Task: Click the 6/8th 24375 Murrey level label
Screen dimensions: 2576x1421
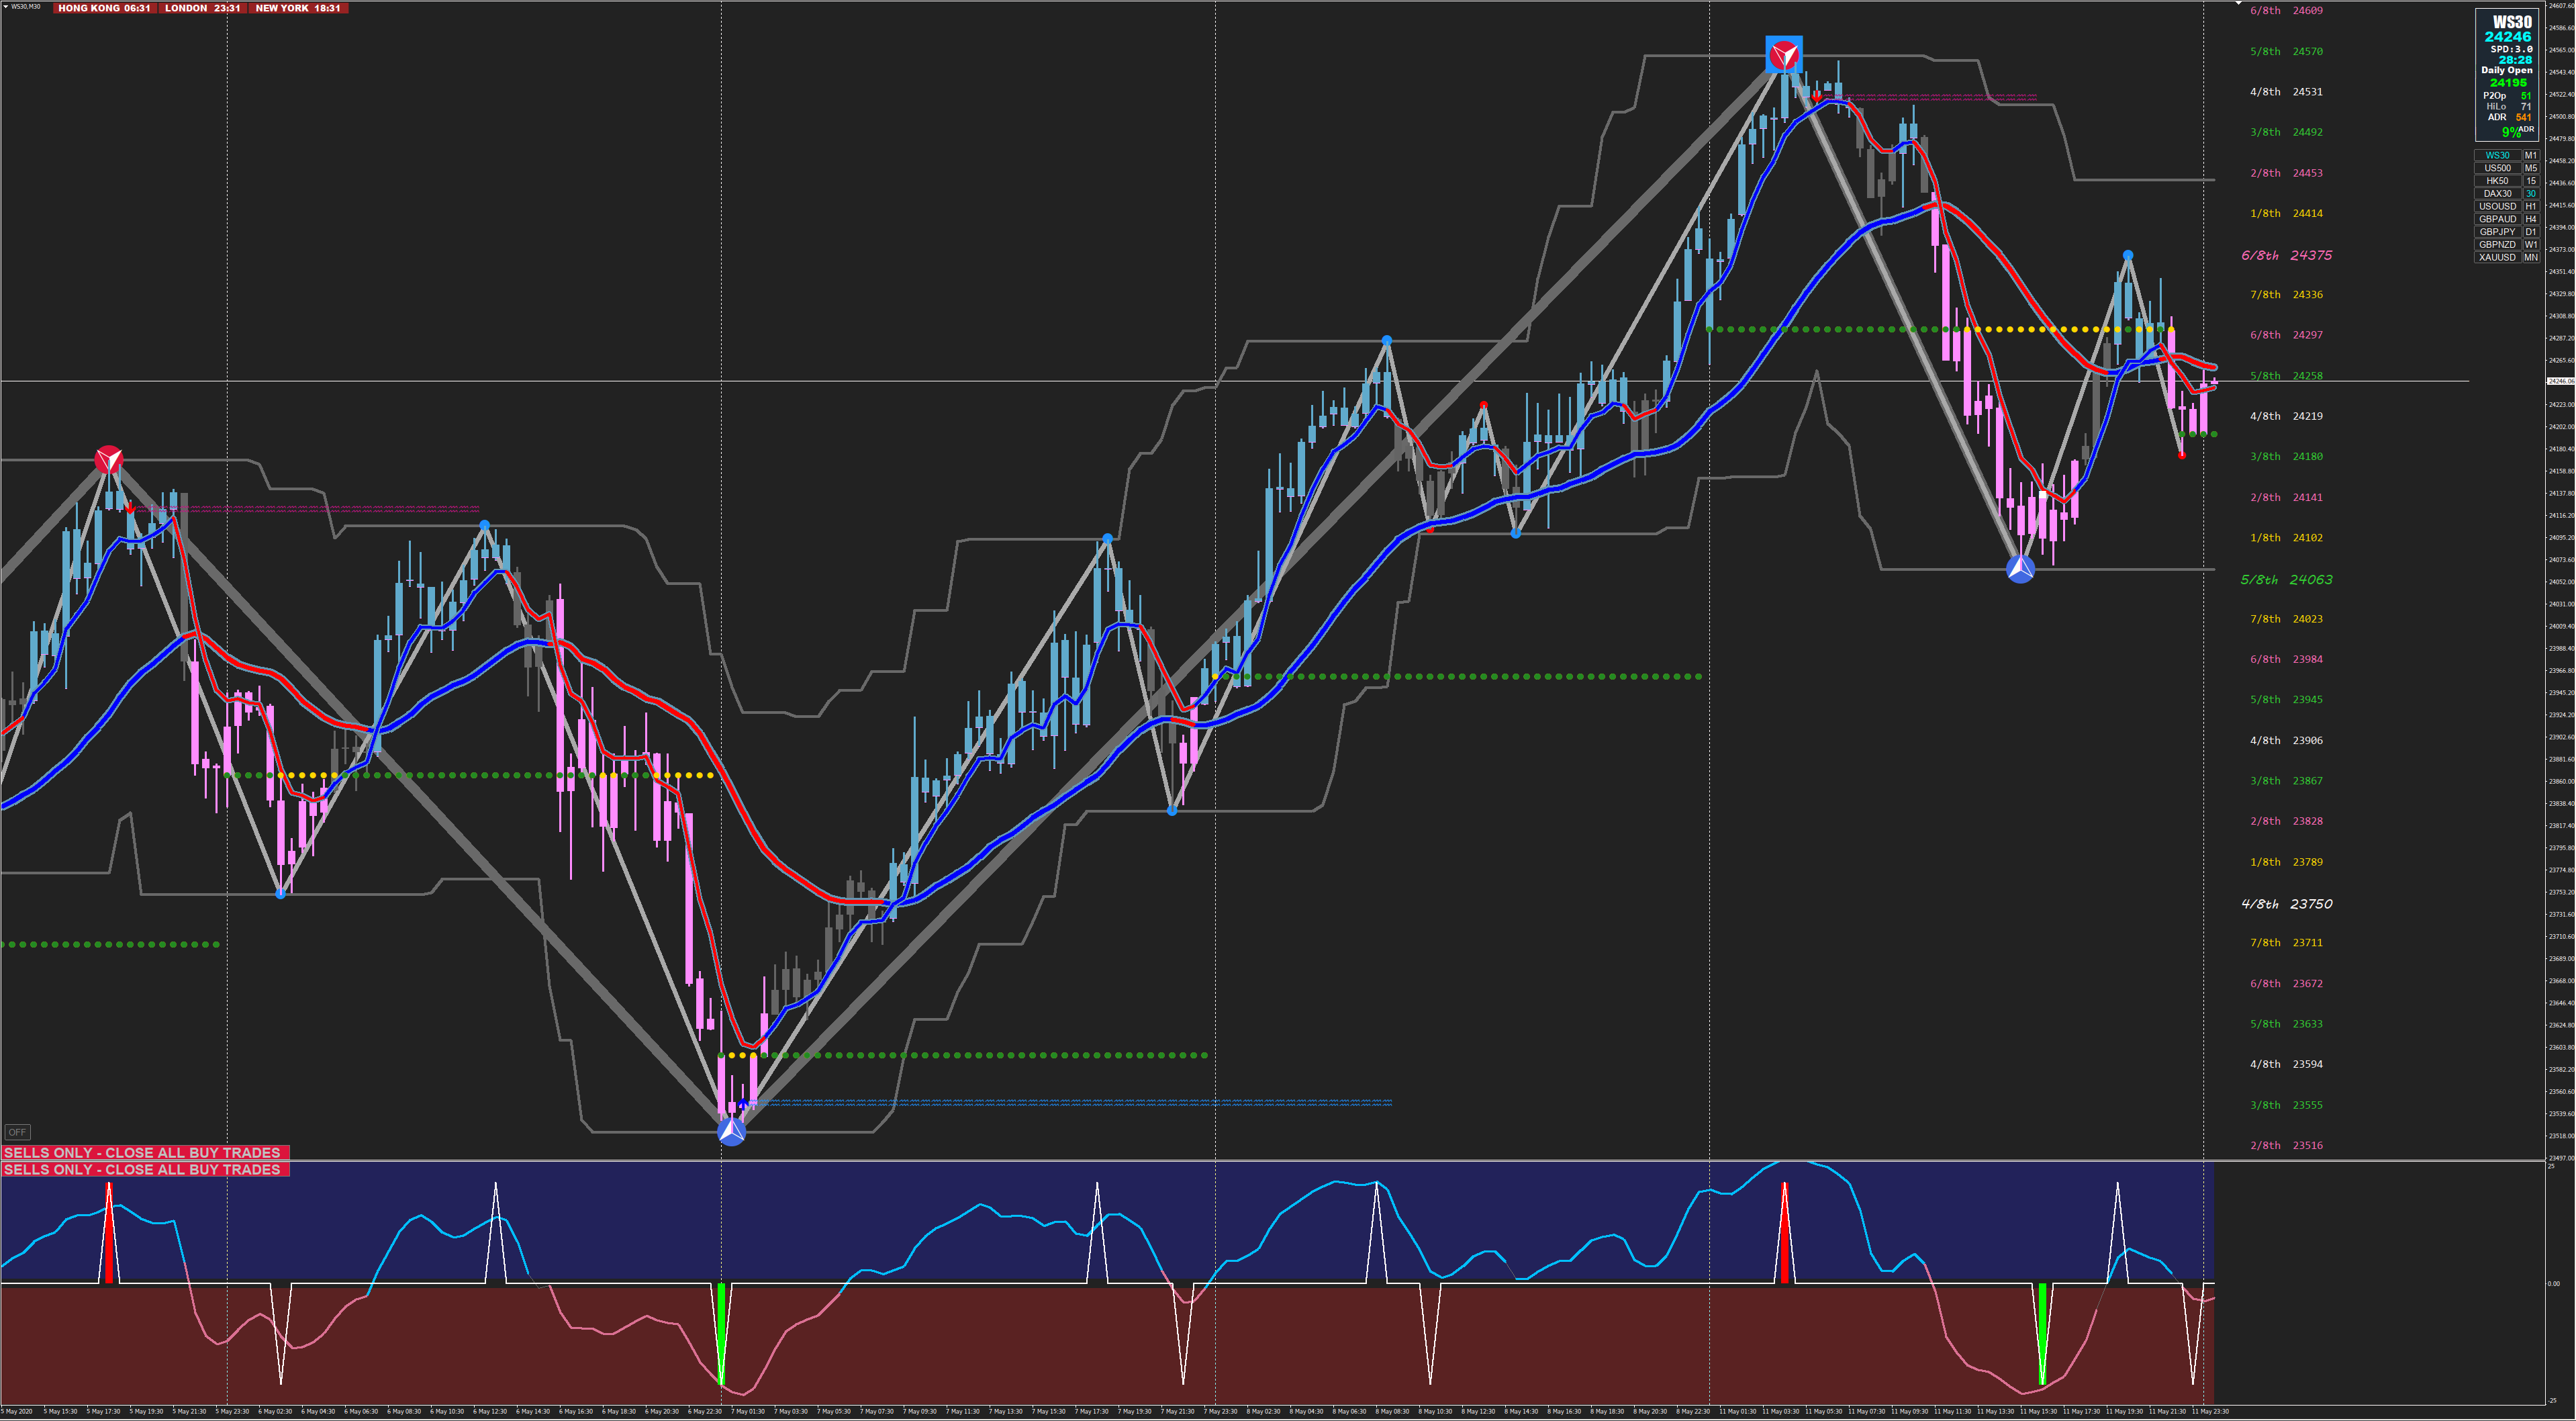Action: 2286,256
